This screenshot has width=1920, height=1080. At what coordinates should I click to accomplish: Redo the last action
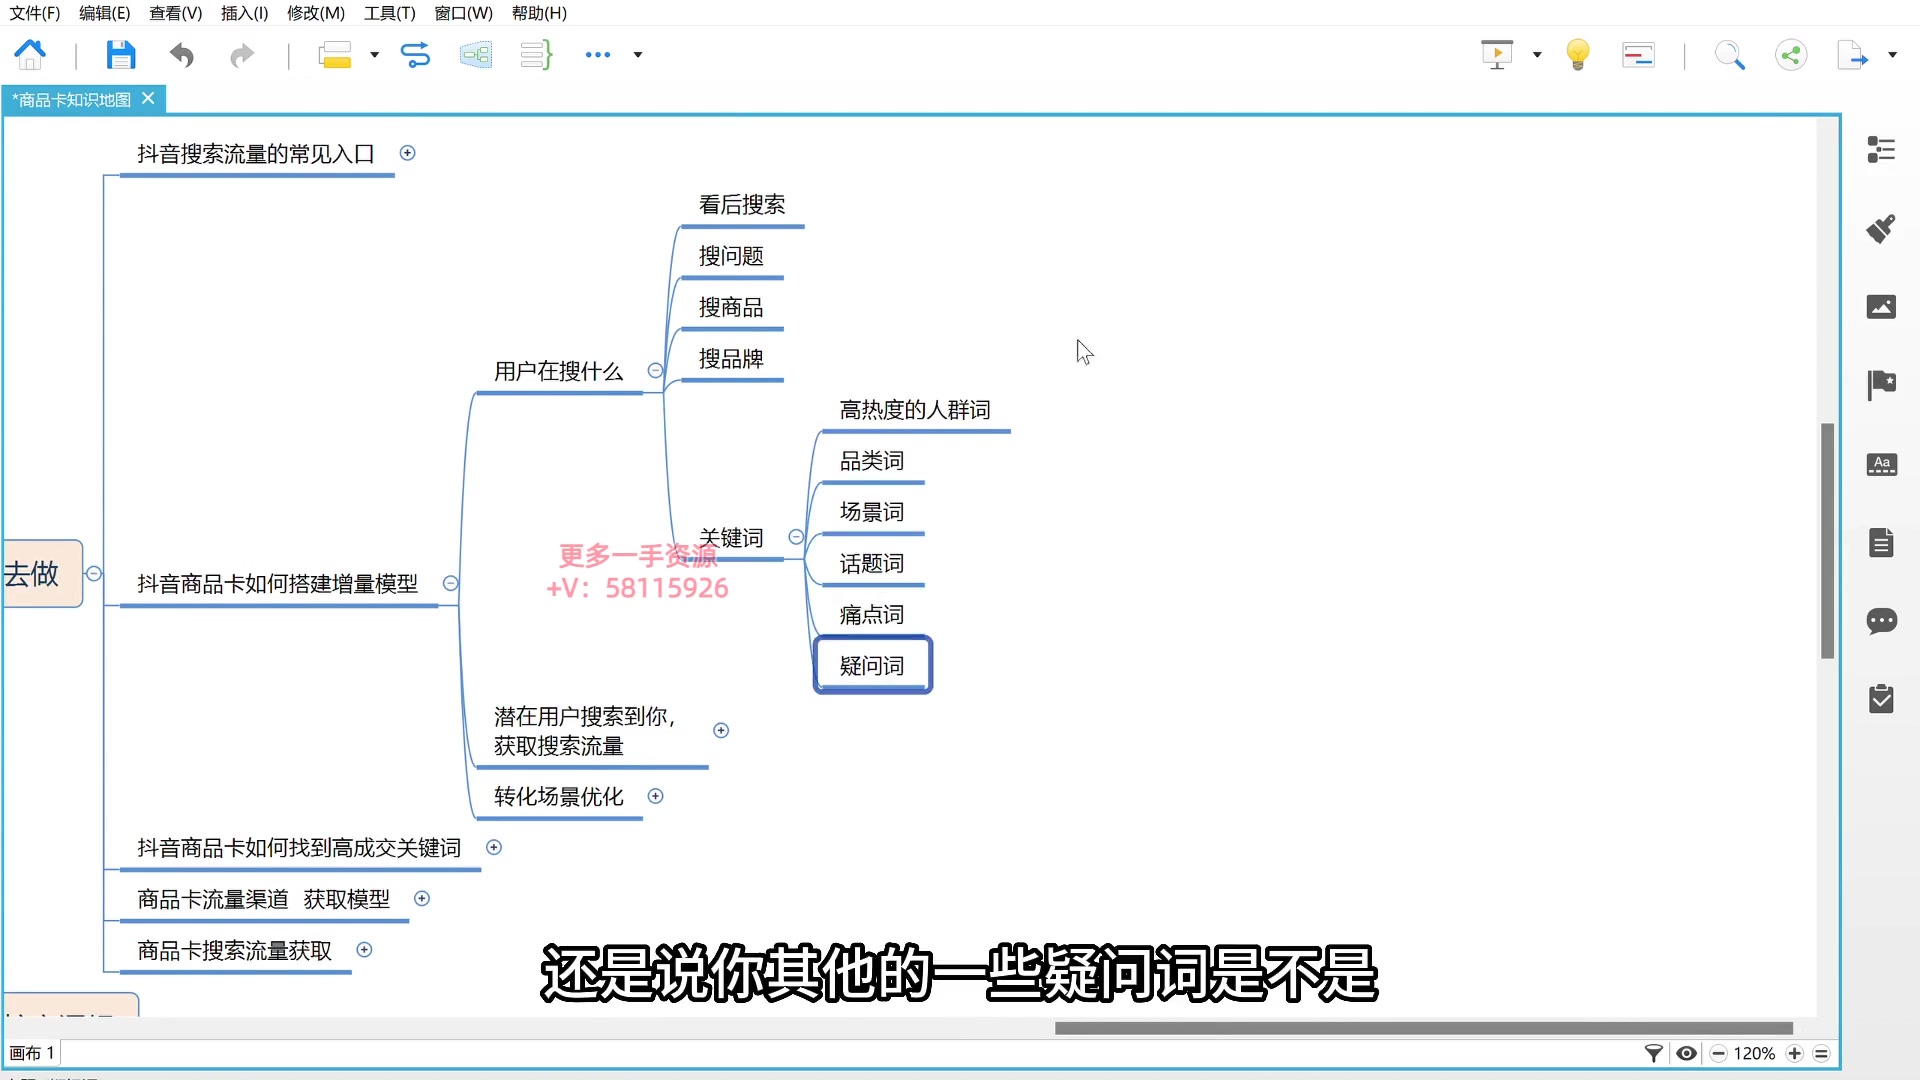(x=242, y=54)
